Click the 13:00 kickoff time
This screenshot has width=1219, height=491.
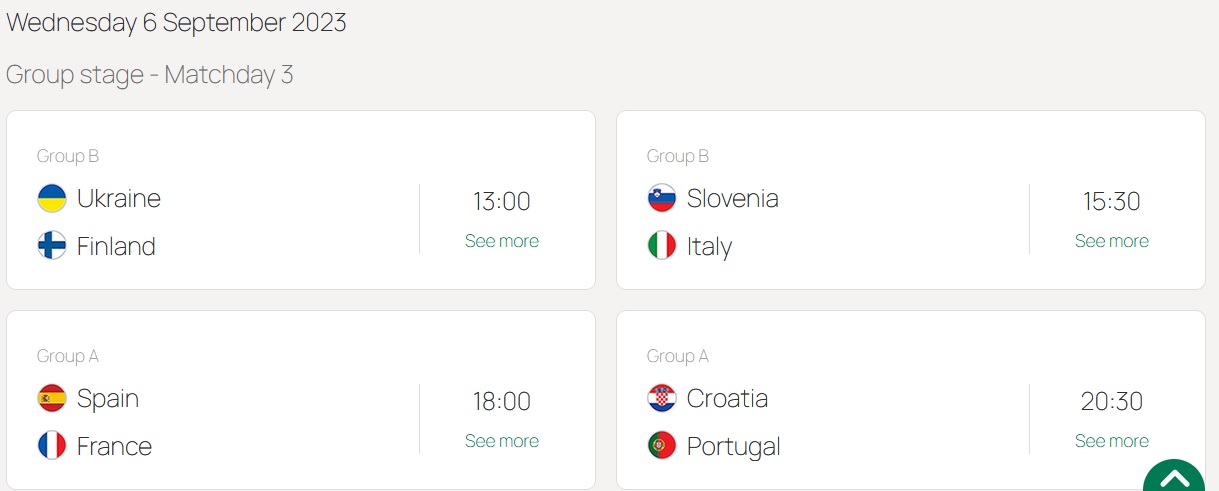(502, 201)
